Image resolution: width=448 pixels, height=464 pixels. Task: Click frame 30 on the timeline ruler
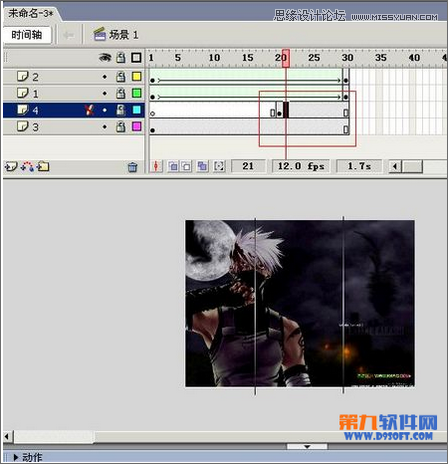pos(347,58)
